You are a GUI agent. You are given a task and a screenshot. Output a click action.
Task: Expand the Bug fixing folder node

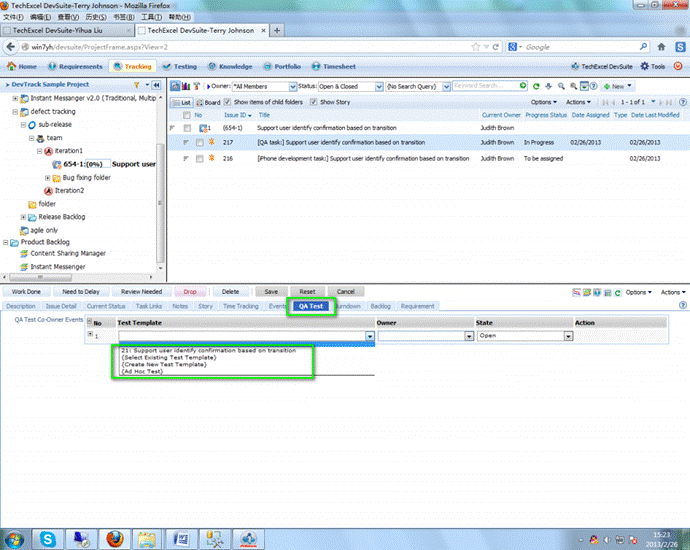coord(47,178)
